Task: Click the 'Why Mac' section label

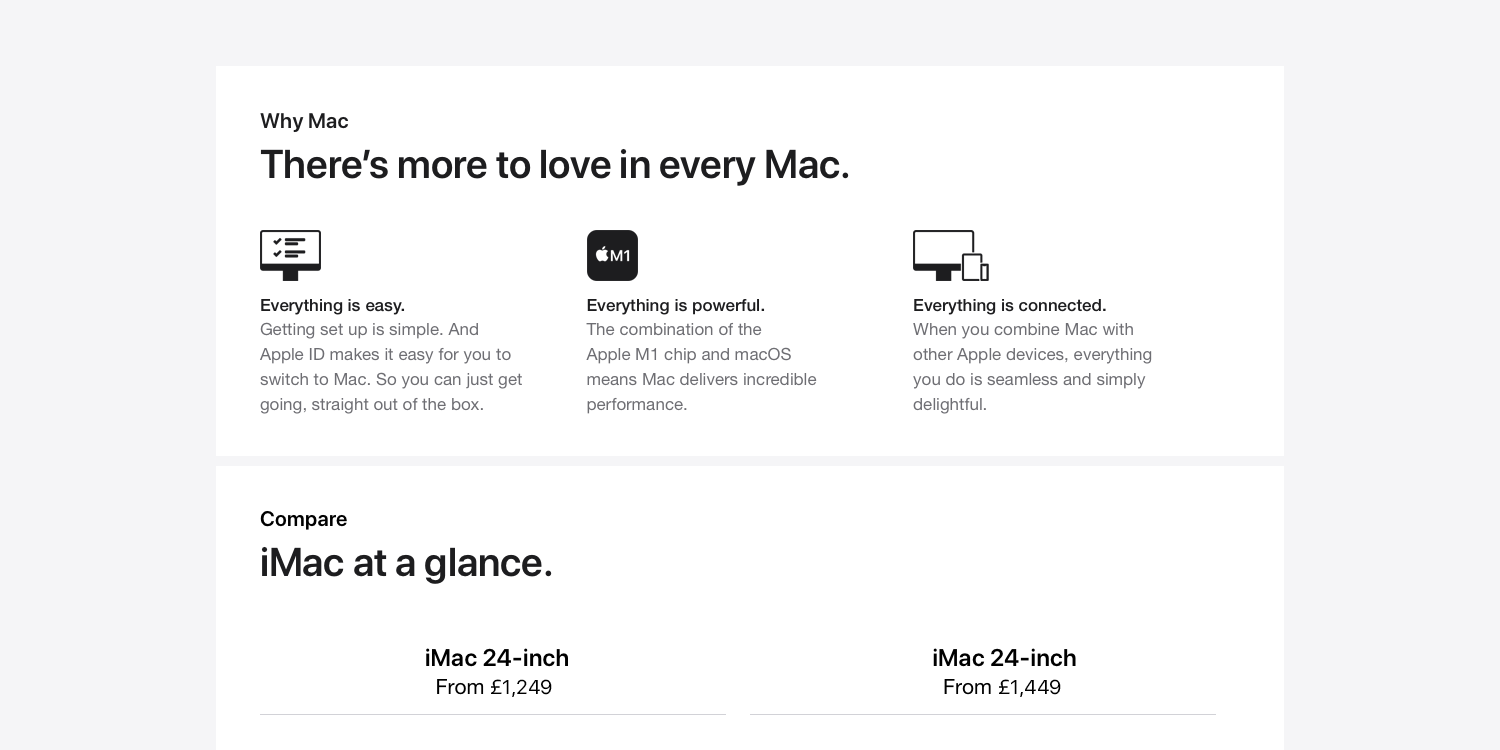Action: coord(304,121)
